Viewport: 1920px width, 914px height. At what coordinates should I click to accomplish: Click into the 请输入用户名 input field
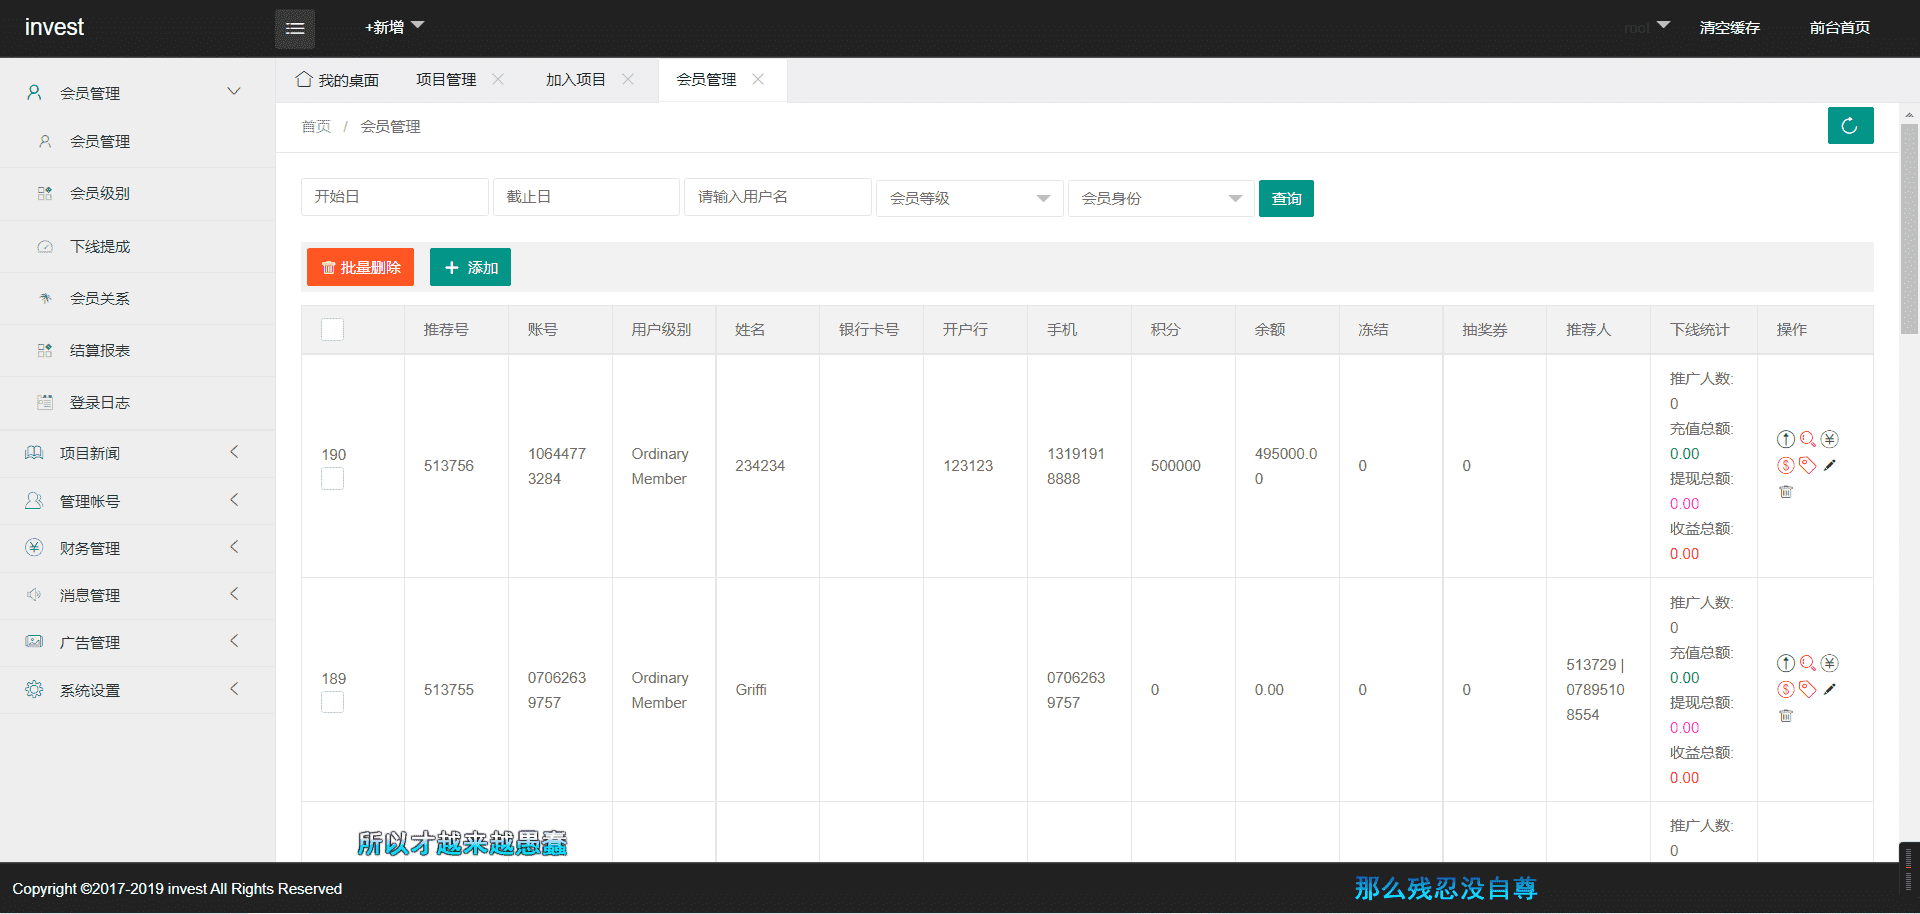pos(777,197)
